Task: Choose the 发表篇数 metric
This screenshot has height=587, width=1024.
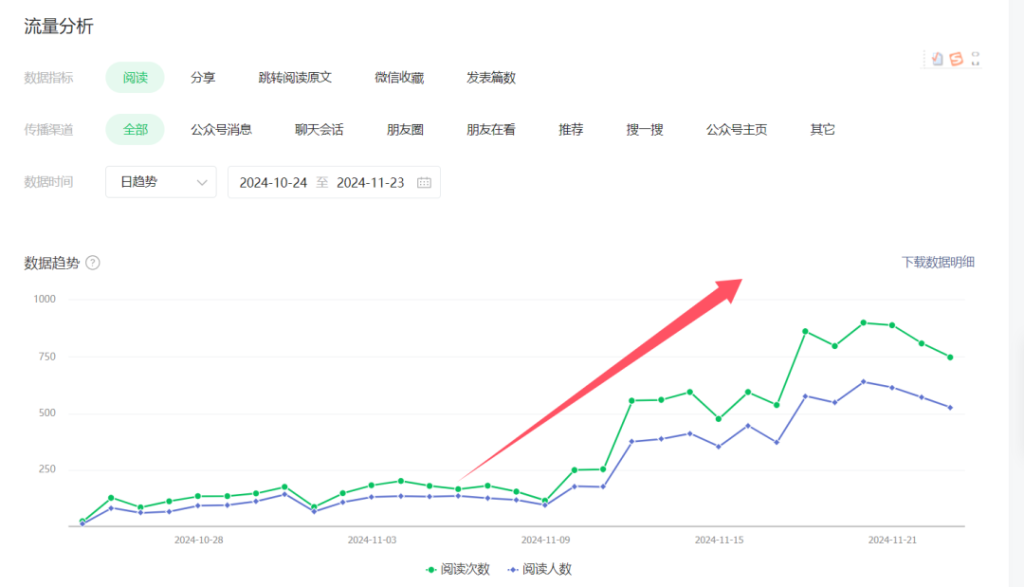Action: (x=491, y=77)
